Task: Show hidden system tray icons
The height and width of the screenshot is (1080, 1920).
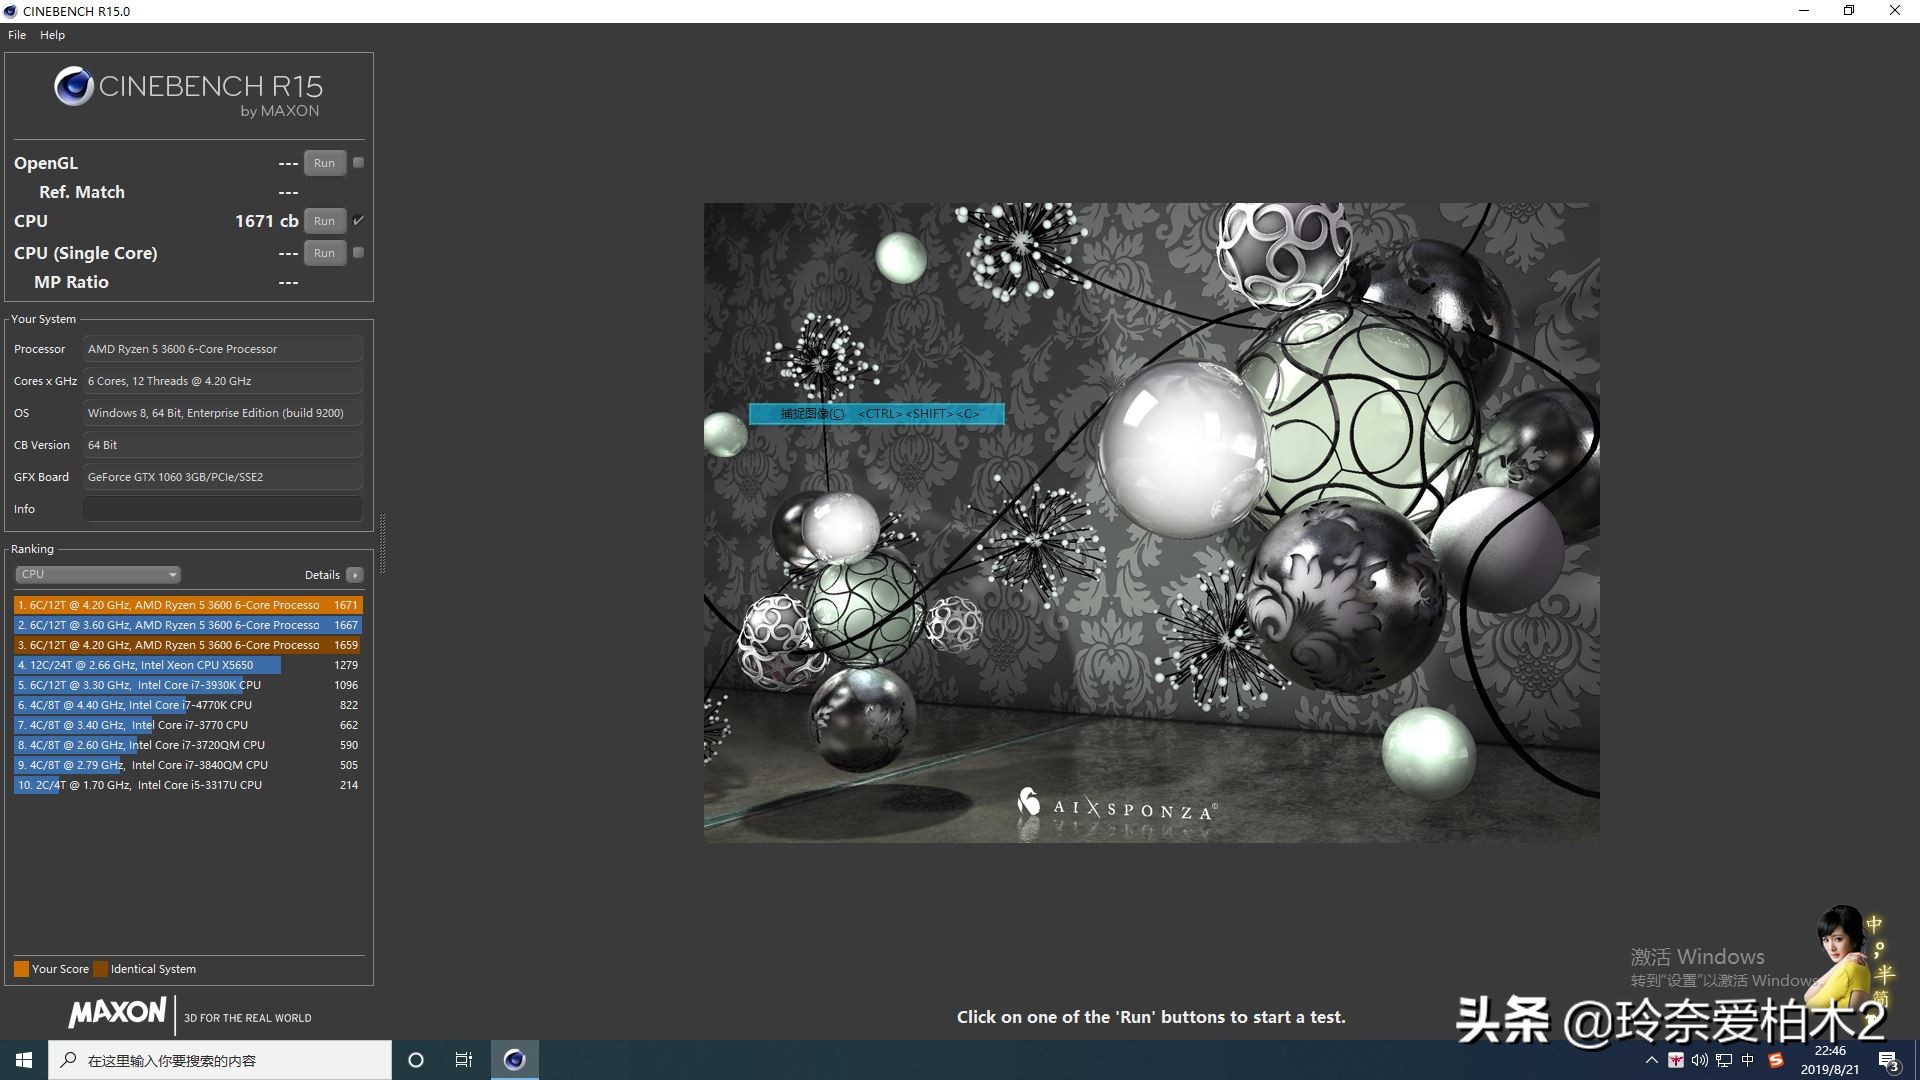Action: tap(1651, 1060)
